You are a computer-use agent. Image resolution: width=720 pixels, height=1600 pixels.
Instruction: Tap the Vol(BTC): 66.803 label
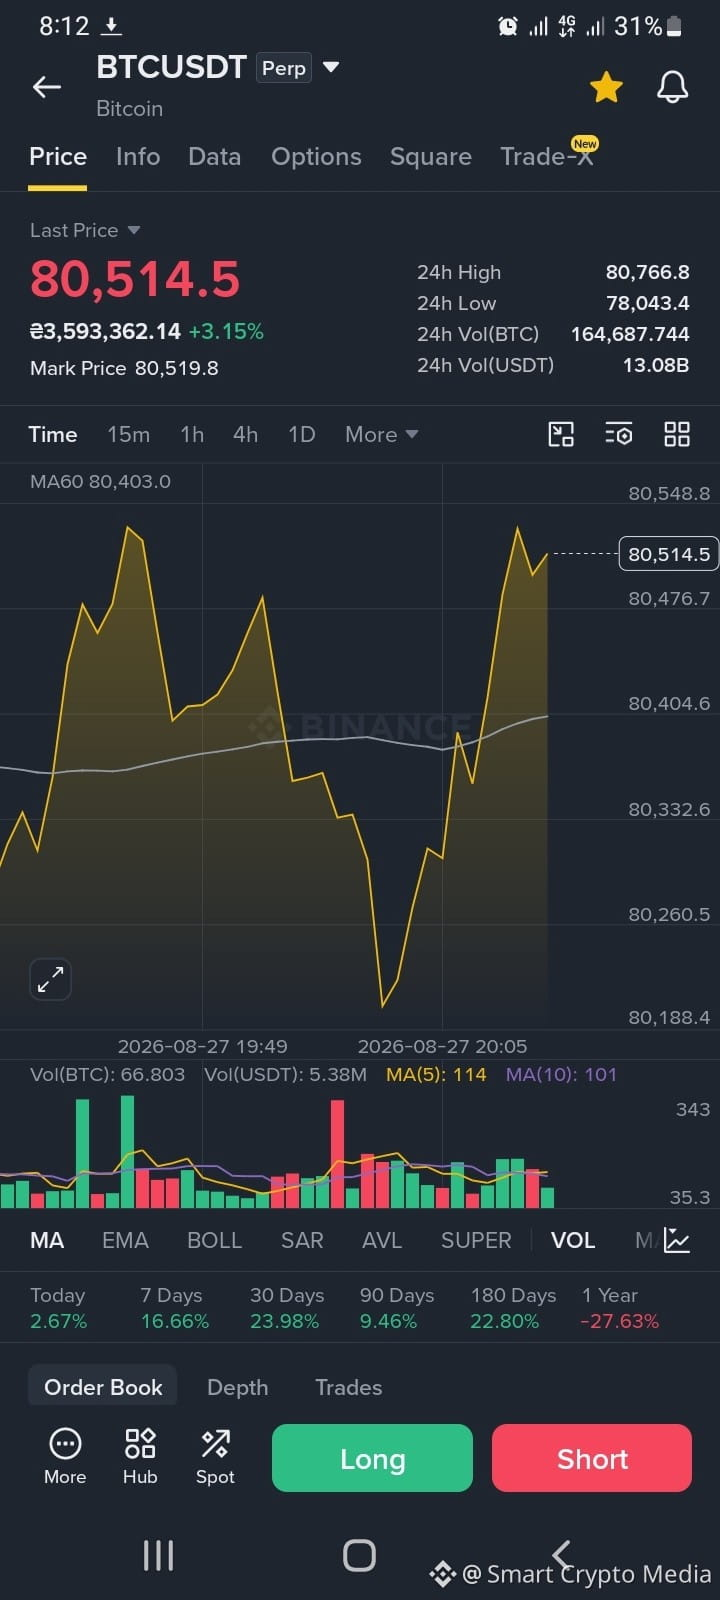click(x=107, y=1074)
